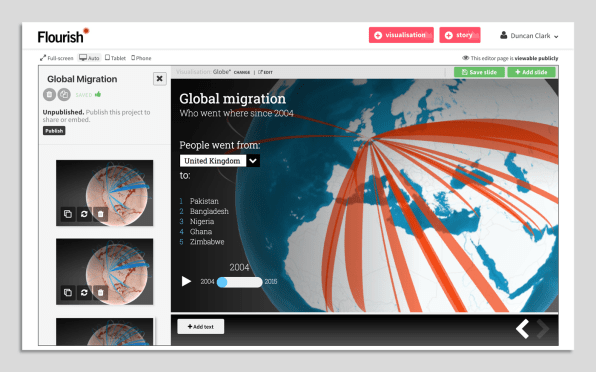
Task: Click the green Save slide button
Action: 479,72
